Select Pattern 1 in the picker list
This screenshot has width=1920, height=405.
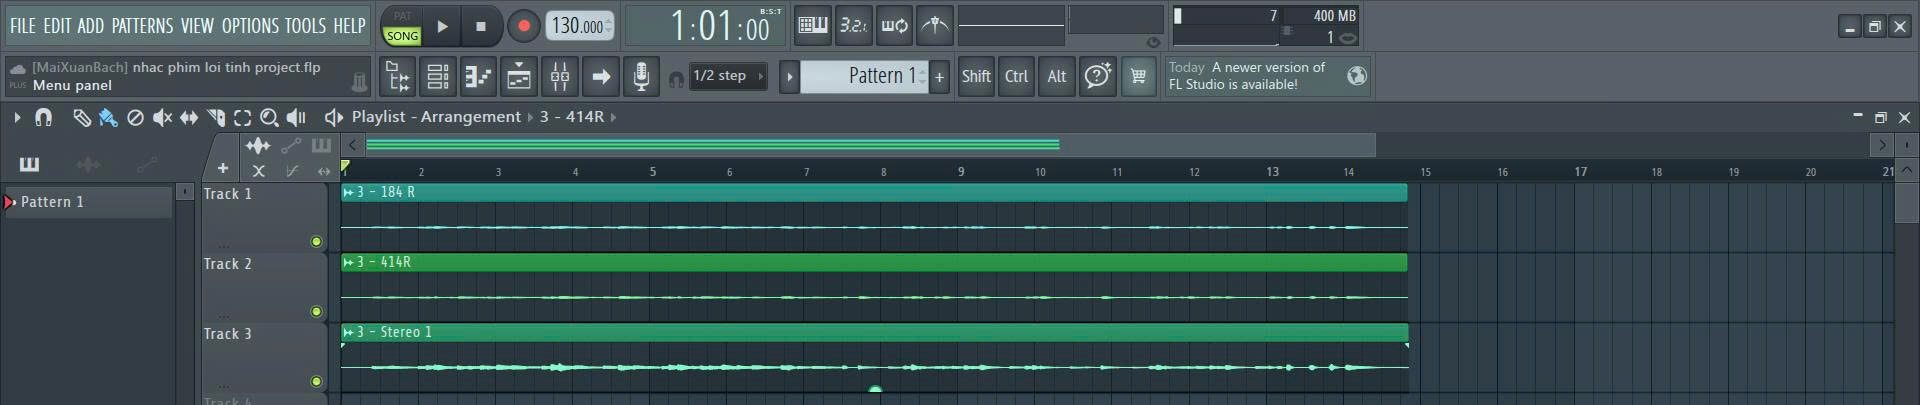(86, 202)
